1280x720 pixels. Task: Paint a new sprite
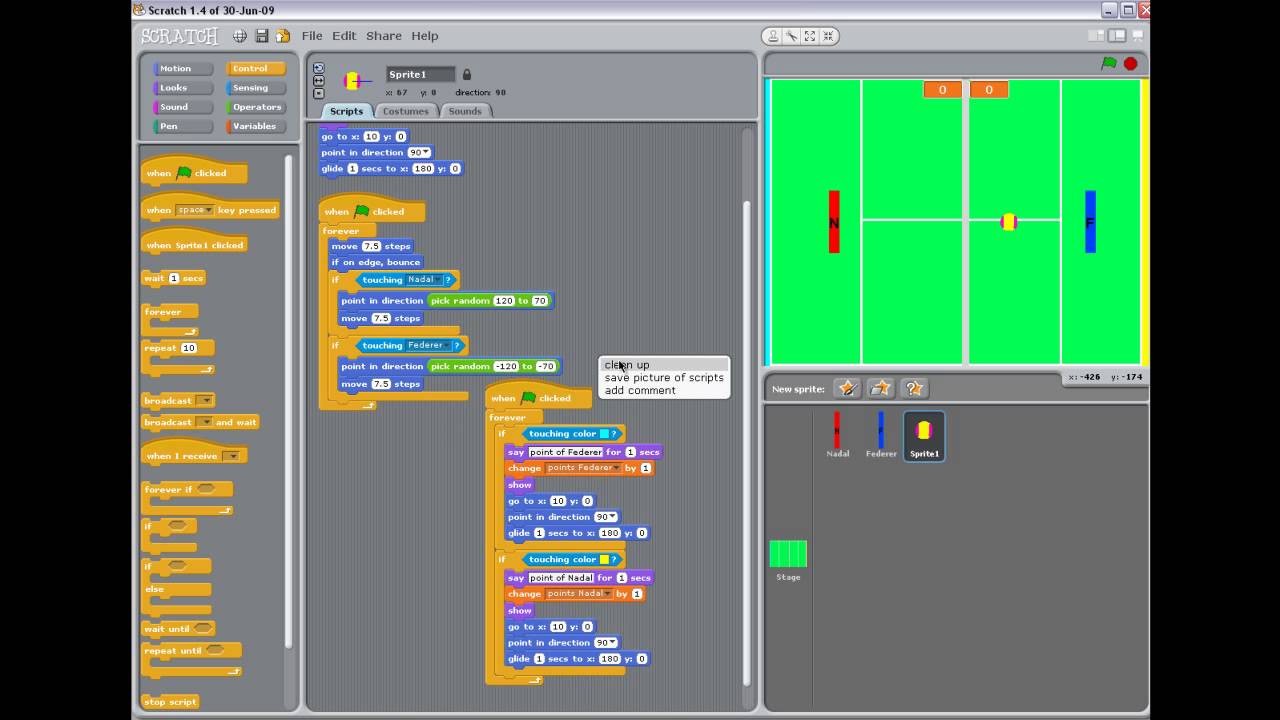tap(847, 388)
